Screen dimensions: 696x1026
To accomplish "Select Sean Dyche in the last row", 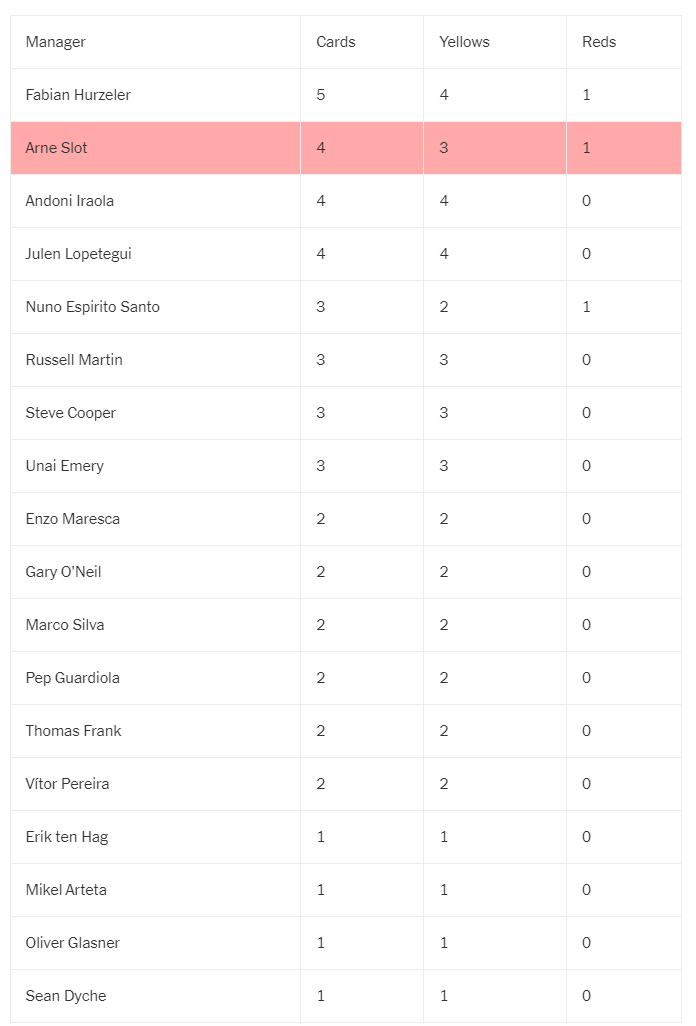I will [x=65, y=996].
